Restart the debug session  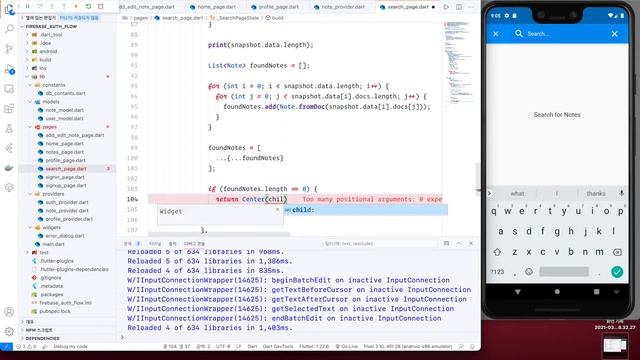88,7
